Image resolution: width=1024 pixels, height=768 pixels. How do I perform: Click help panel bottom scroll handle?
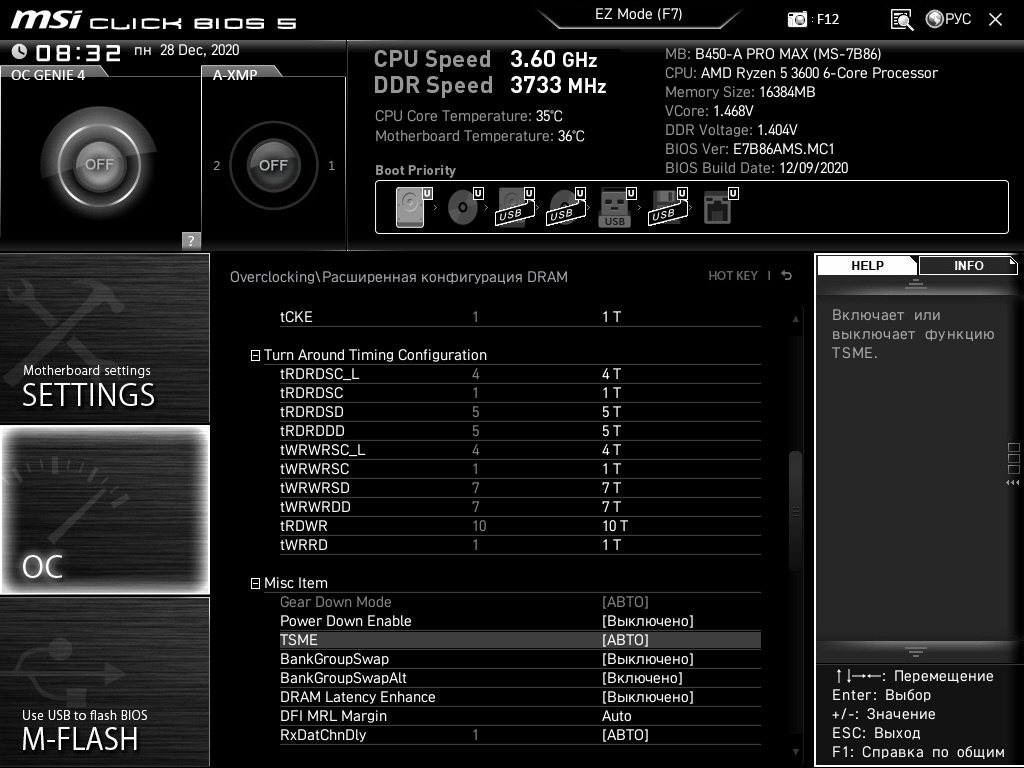point(916,651)
